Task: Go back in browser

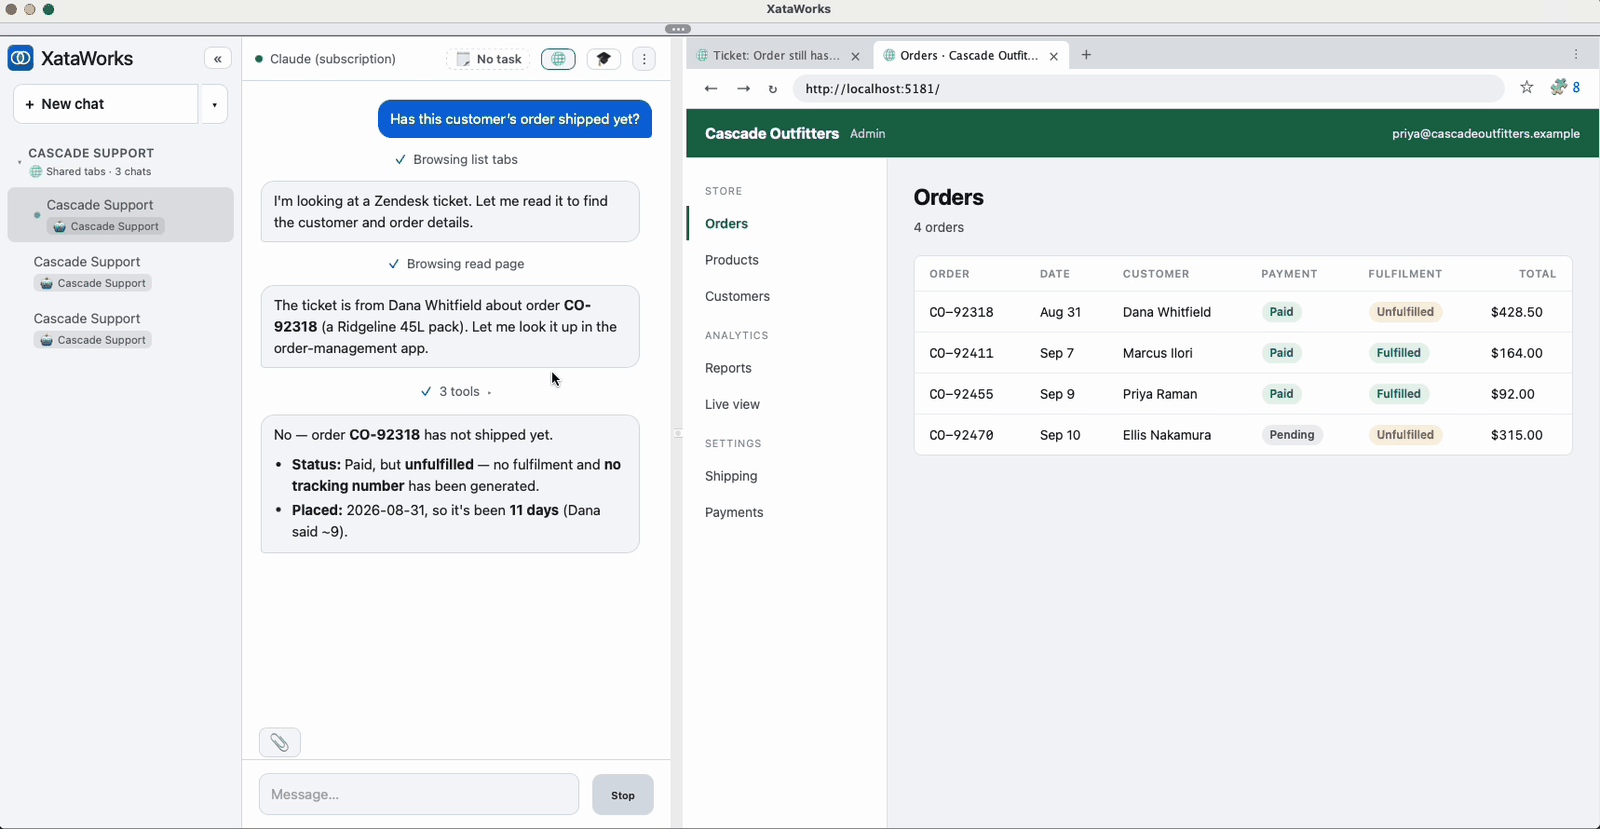Action: (x=711, y=88)
